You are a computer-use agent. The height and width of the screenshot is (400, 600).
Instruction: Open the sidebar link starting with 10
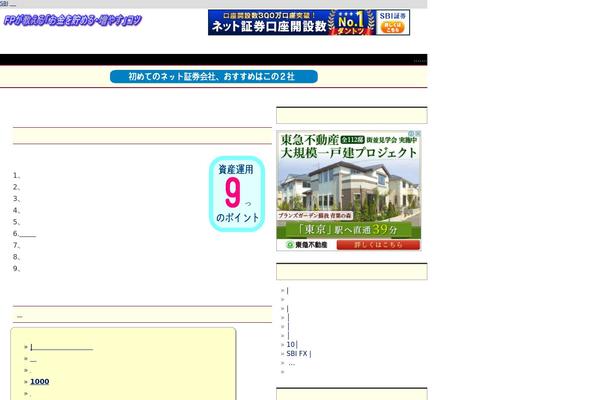(292, 344)
